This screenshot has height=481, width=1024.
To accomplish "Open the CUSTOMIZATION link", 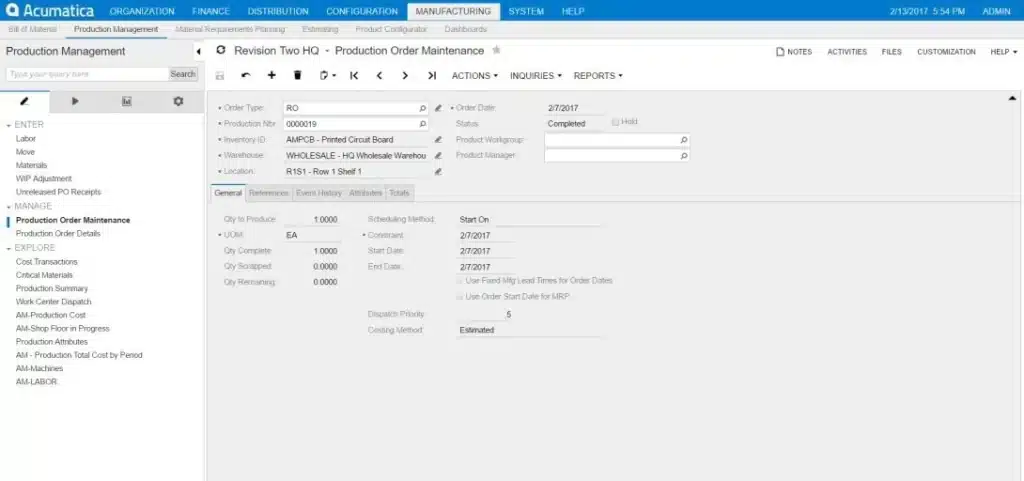I will 946,52.
